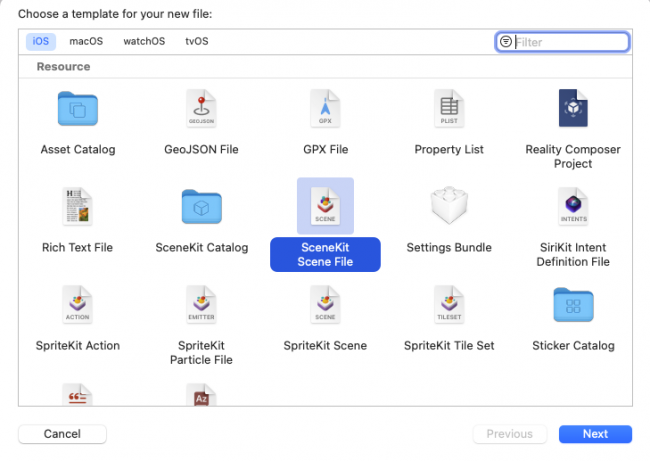Open the filter options dropdown icon

click(506, 42)
